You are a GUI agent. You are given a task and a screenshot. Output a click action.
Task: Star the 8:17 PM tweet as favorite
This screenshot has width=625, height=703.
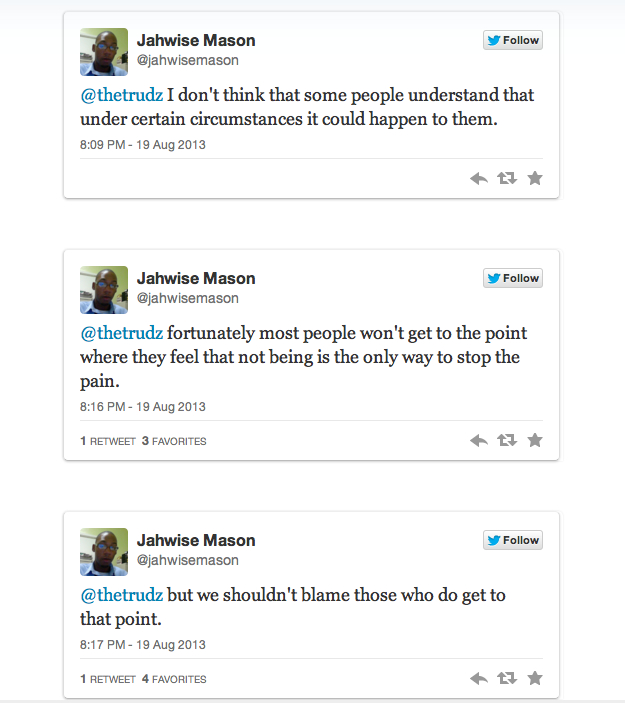(x=535, y=678)
